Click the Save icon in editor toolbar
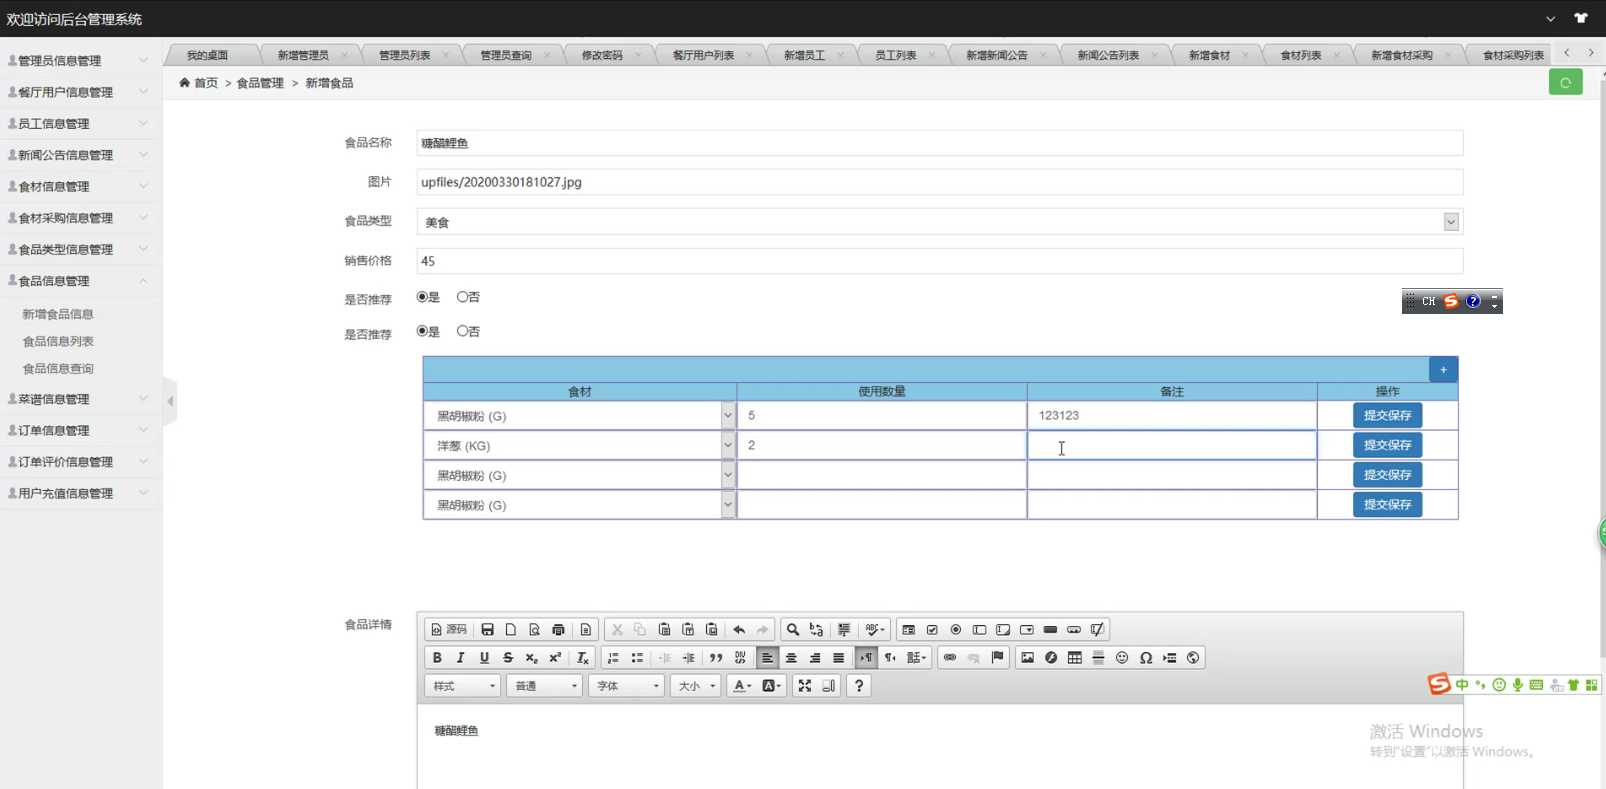This screenshot has width=1606, height=789. tap(487, 629)
